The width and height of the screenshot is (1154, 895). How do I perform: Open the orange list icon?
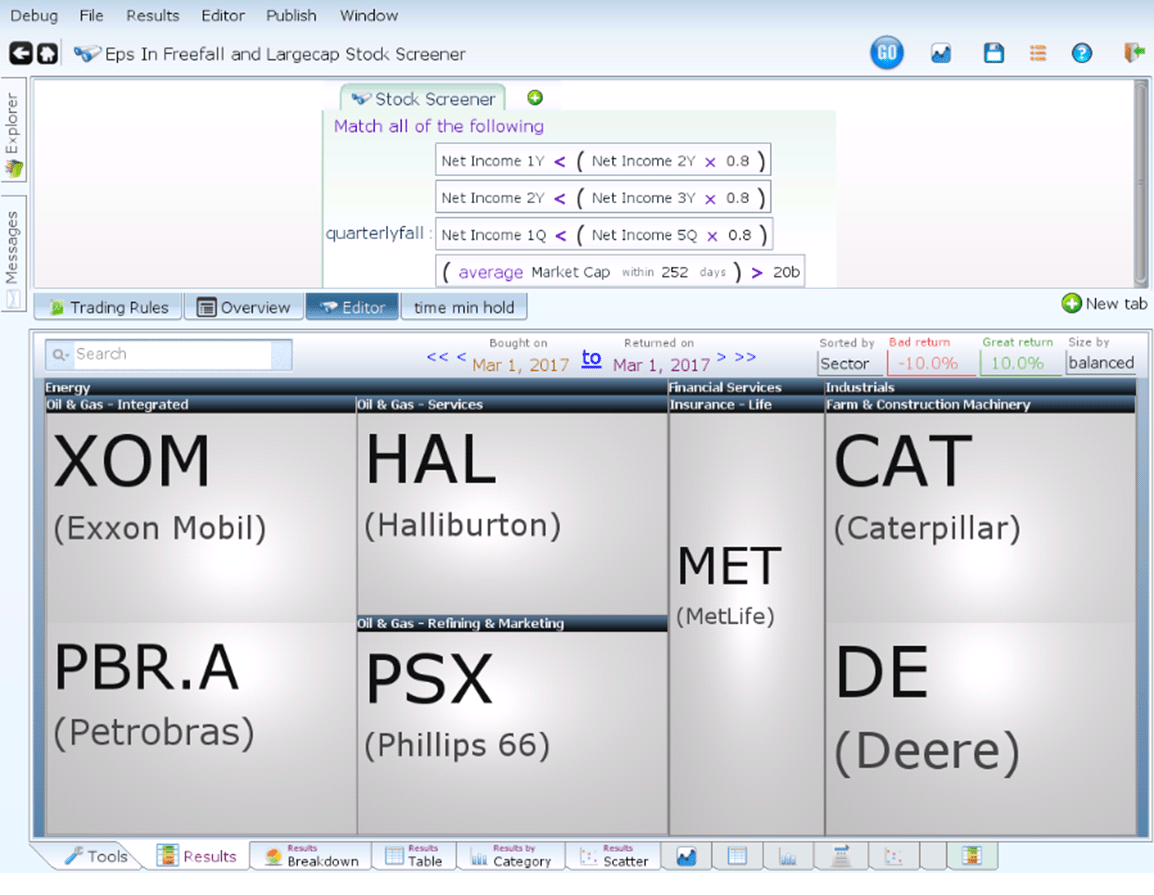1038,53
